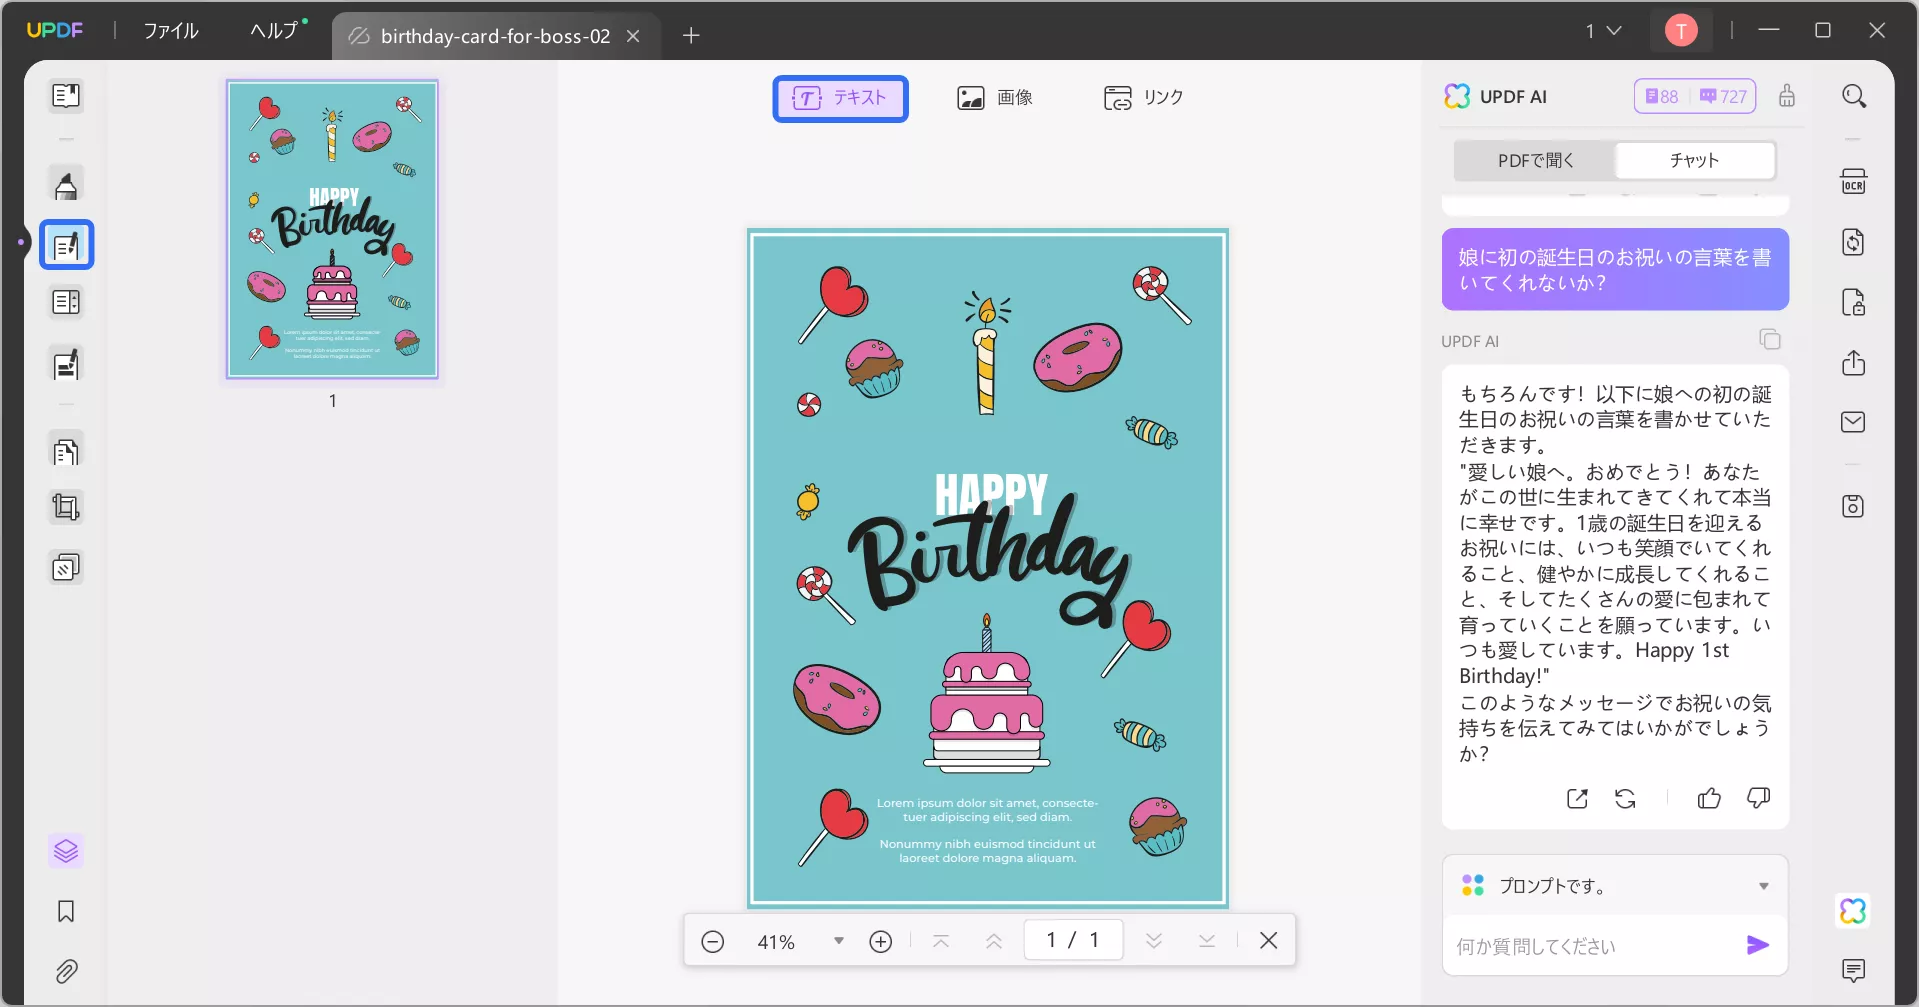
Task: Select the チャット mode toggle
Action: (x=1694, y=160)
